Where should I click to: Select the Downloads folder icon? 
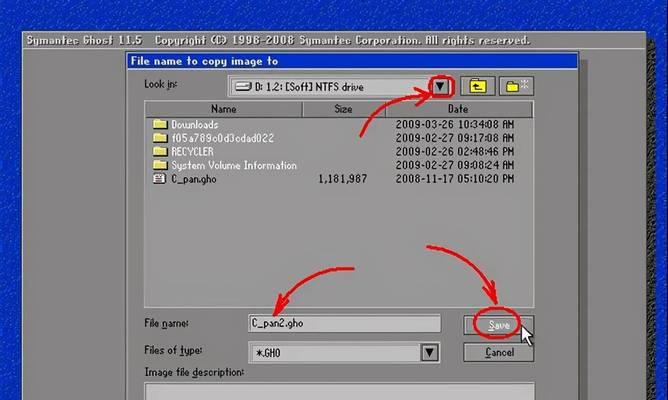pyautogui.click(x=160, y=124)
